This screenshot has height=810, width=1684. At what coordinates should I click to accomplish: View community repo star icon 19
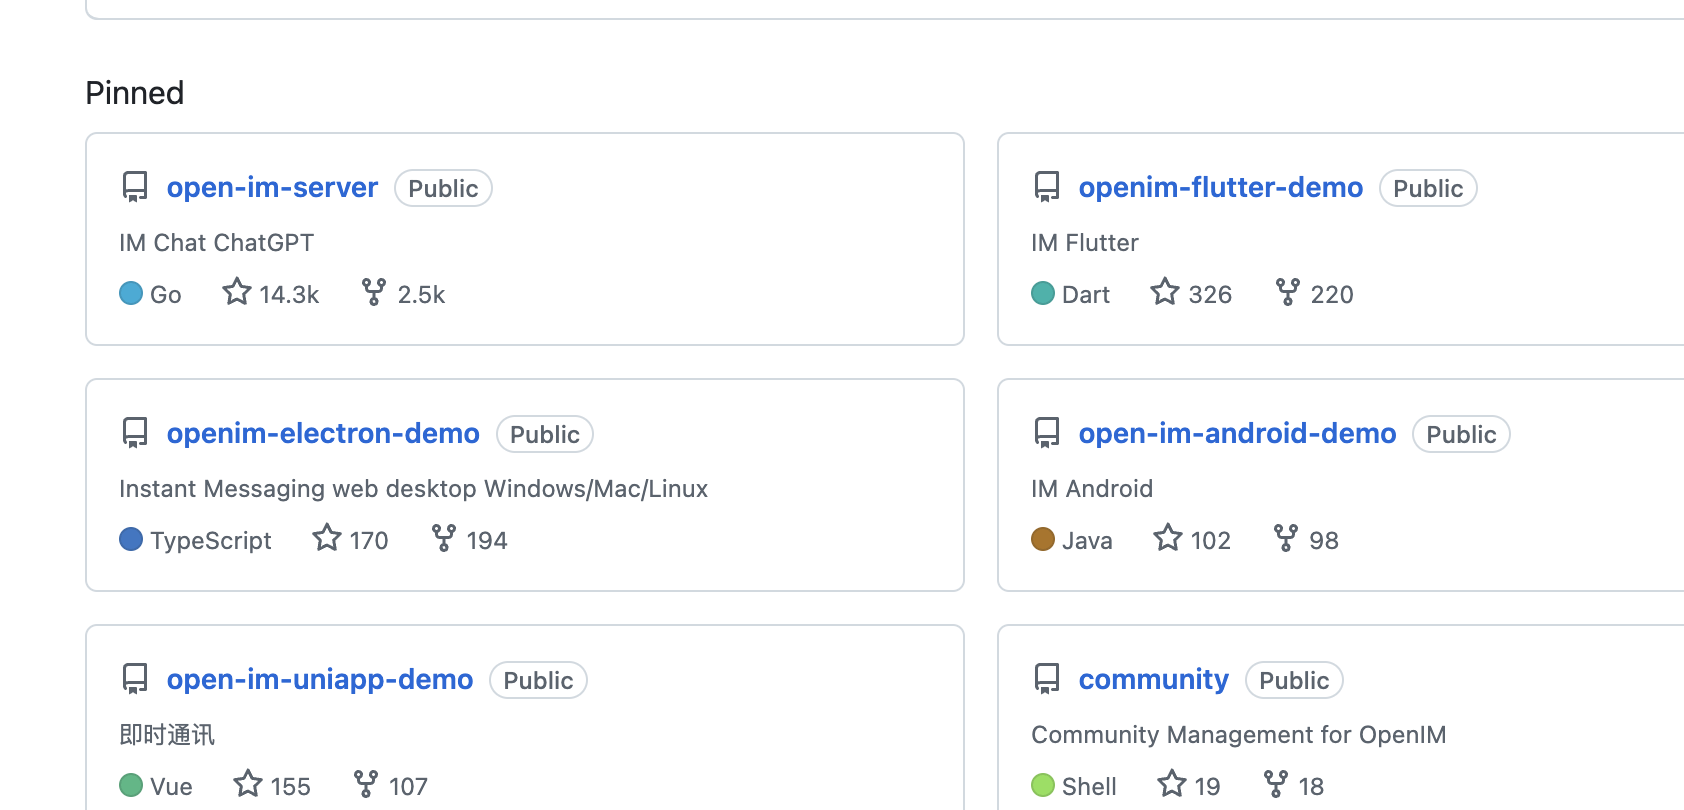1172,783
